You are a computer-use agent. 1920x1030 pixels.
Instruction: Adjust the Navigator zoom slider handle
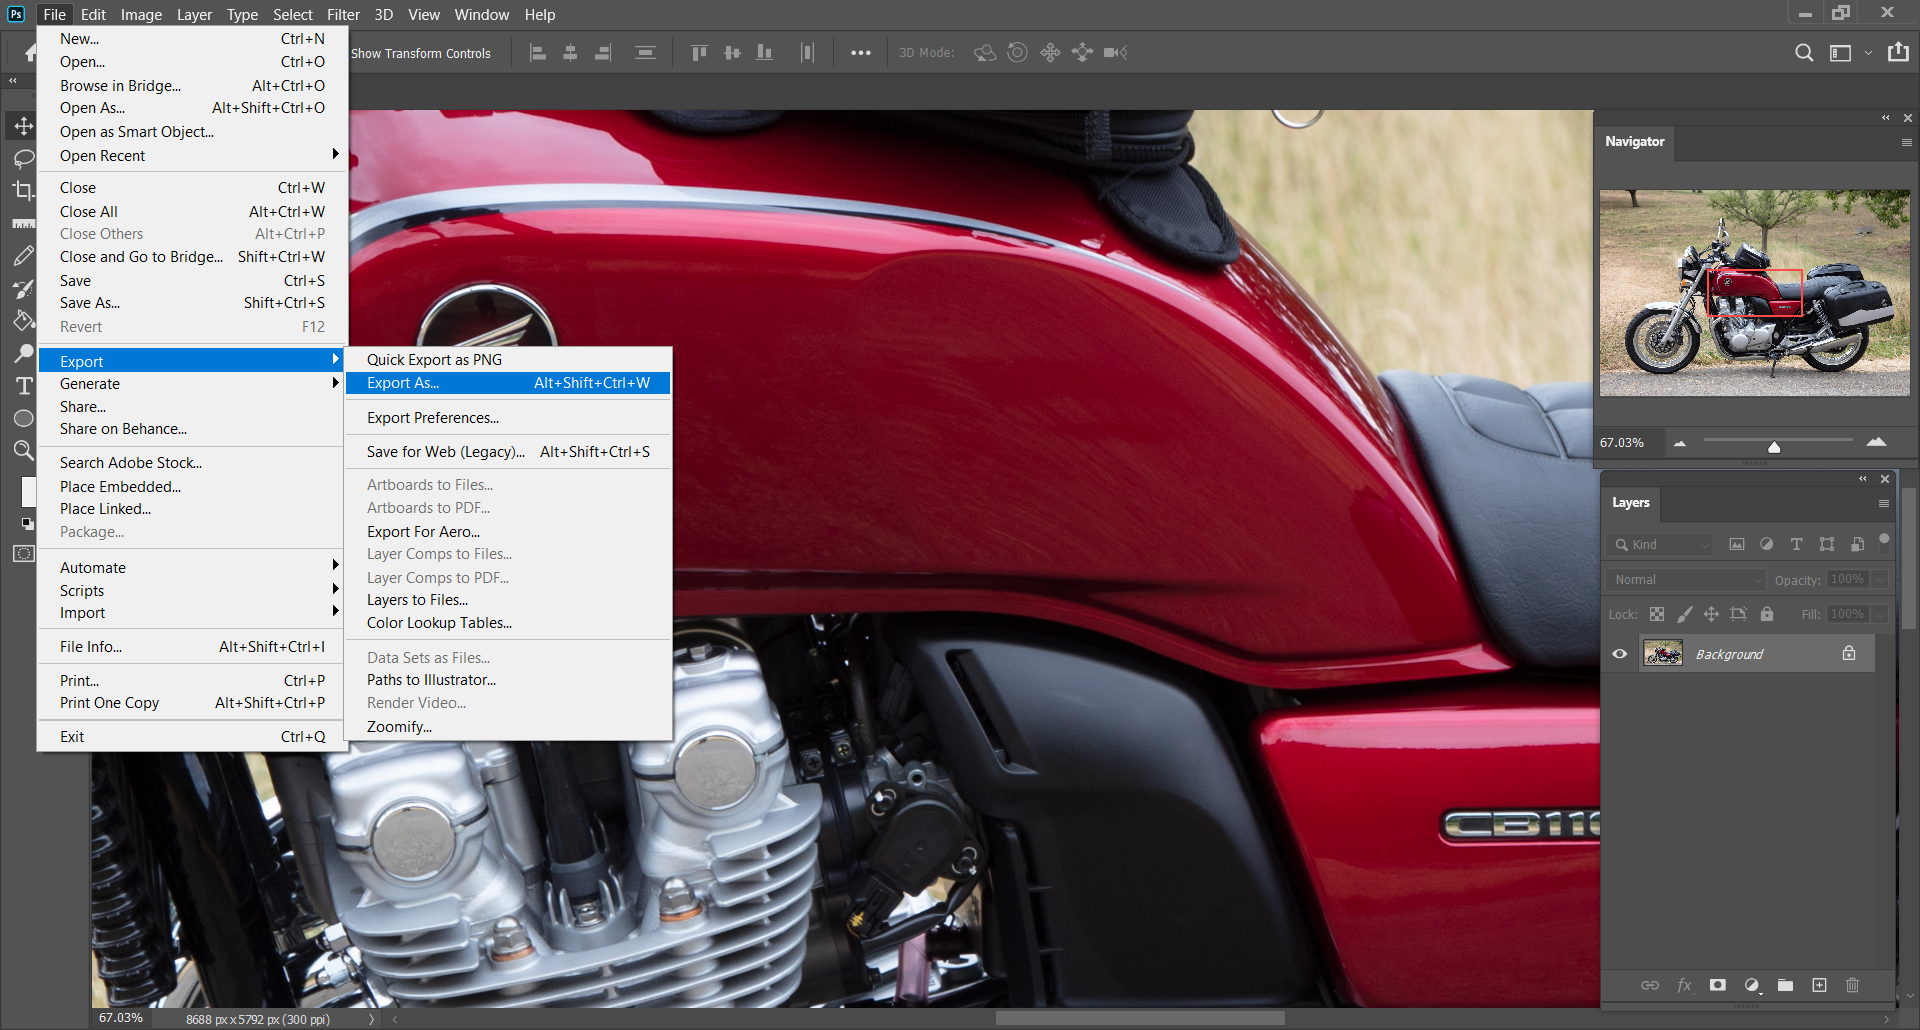[1774, 447]
